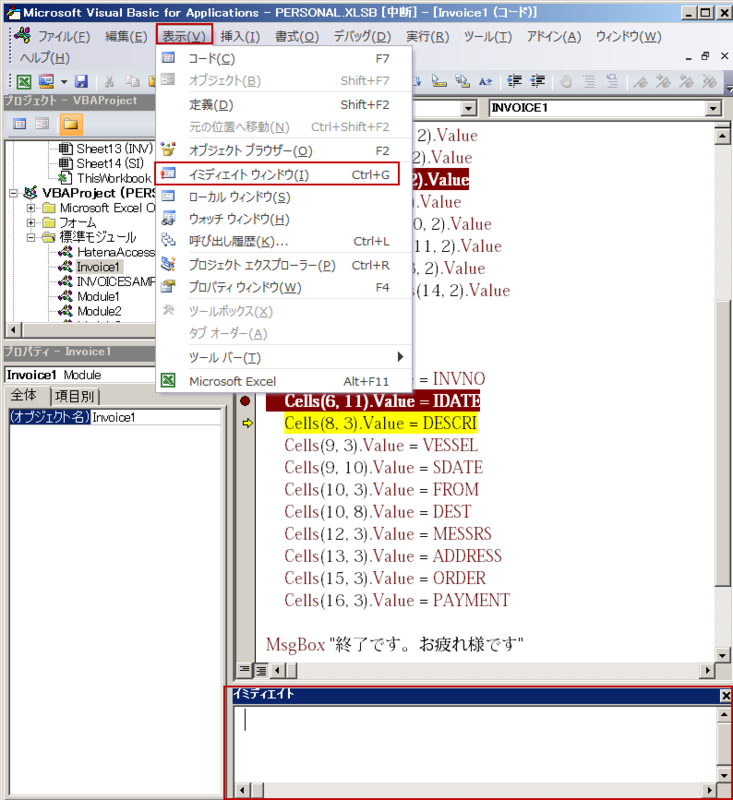Viewport: 733px width, 800px height.
Task: Click the Outdent toolbar icon
Action: [x=537, y=82]
